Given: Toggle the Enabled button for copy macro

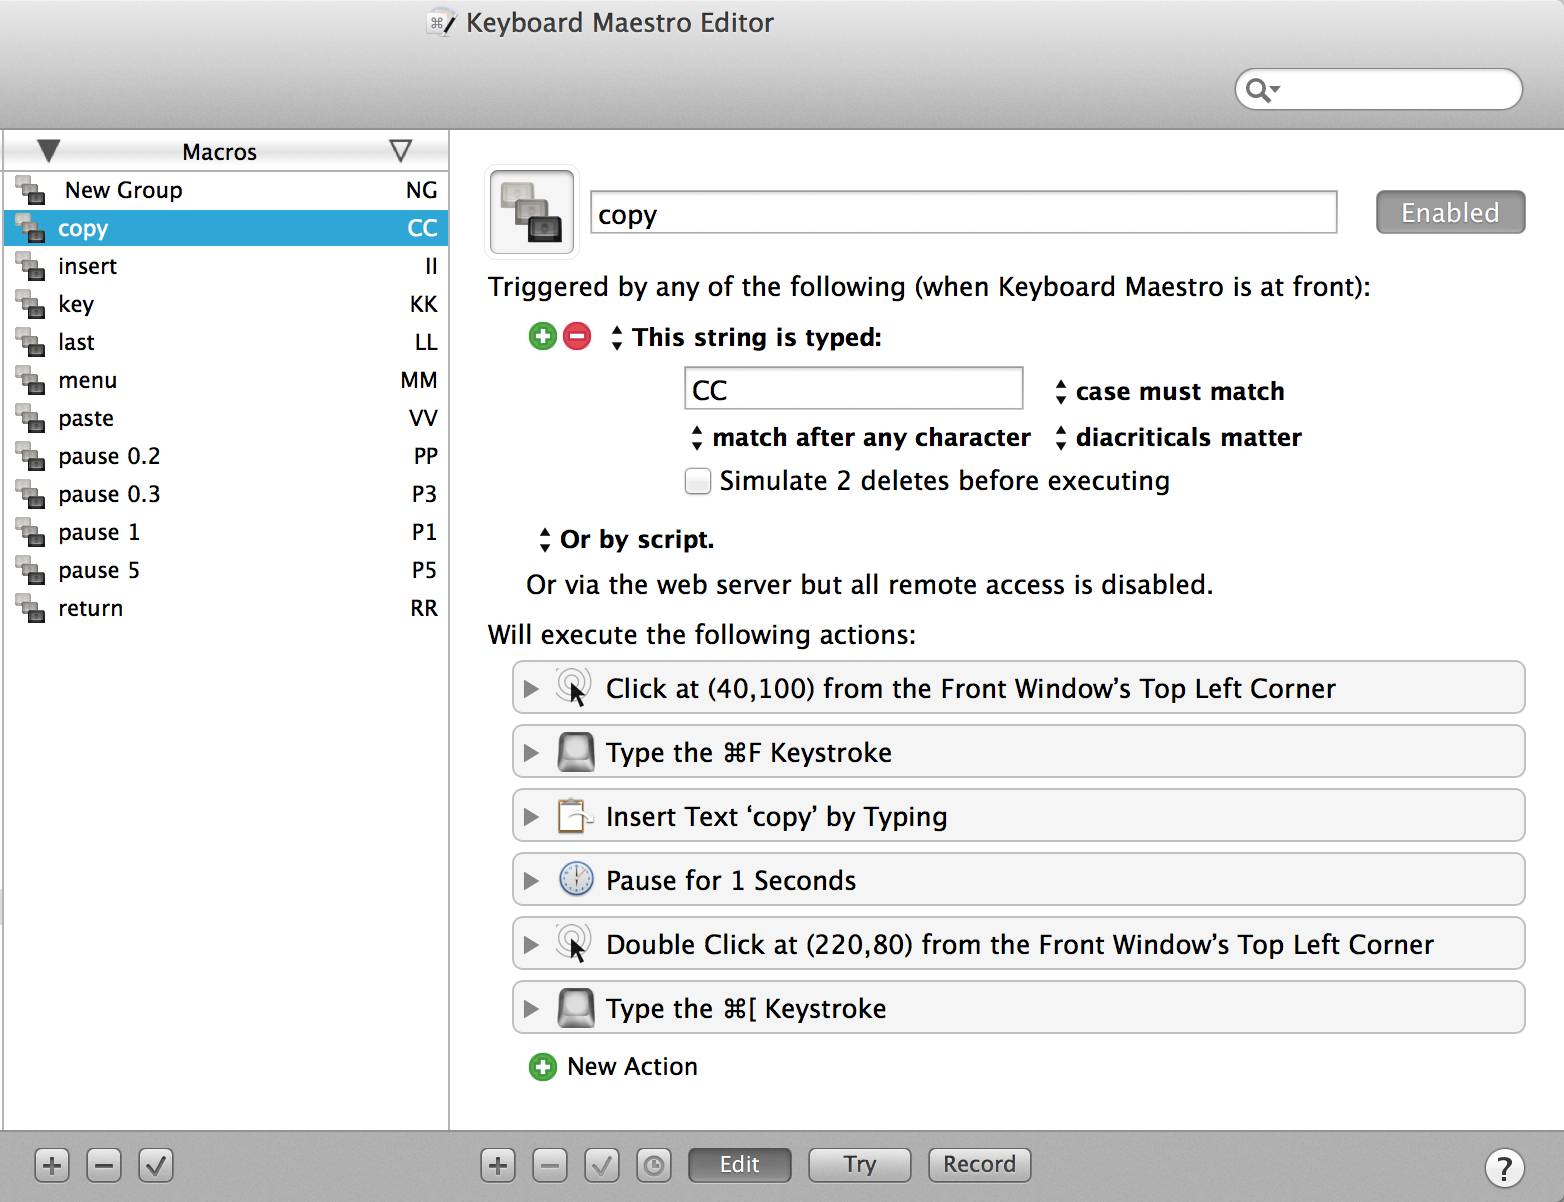Looking at the screenshot, I should [x=1450, y=212].
